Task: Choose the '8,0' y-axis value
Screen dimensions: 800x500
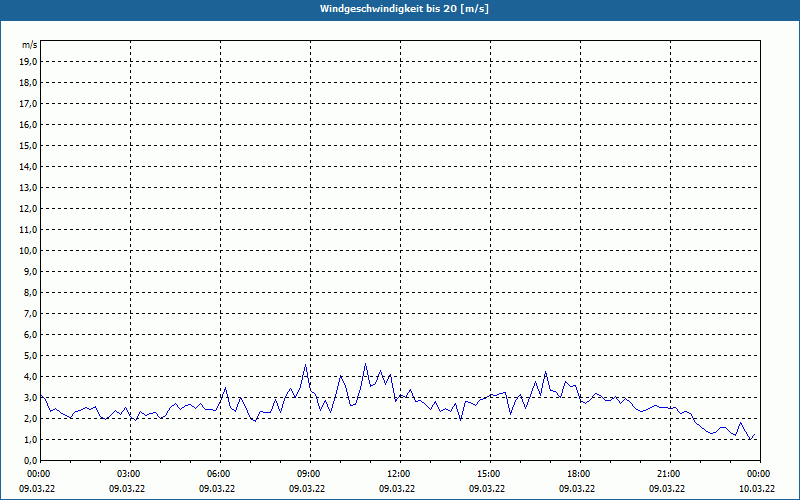Action: coord(30,292)
